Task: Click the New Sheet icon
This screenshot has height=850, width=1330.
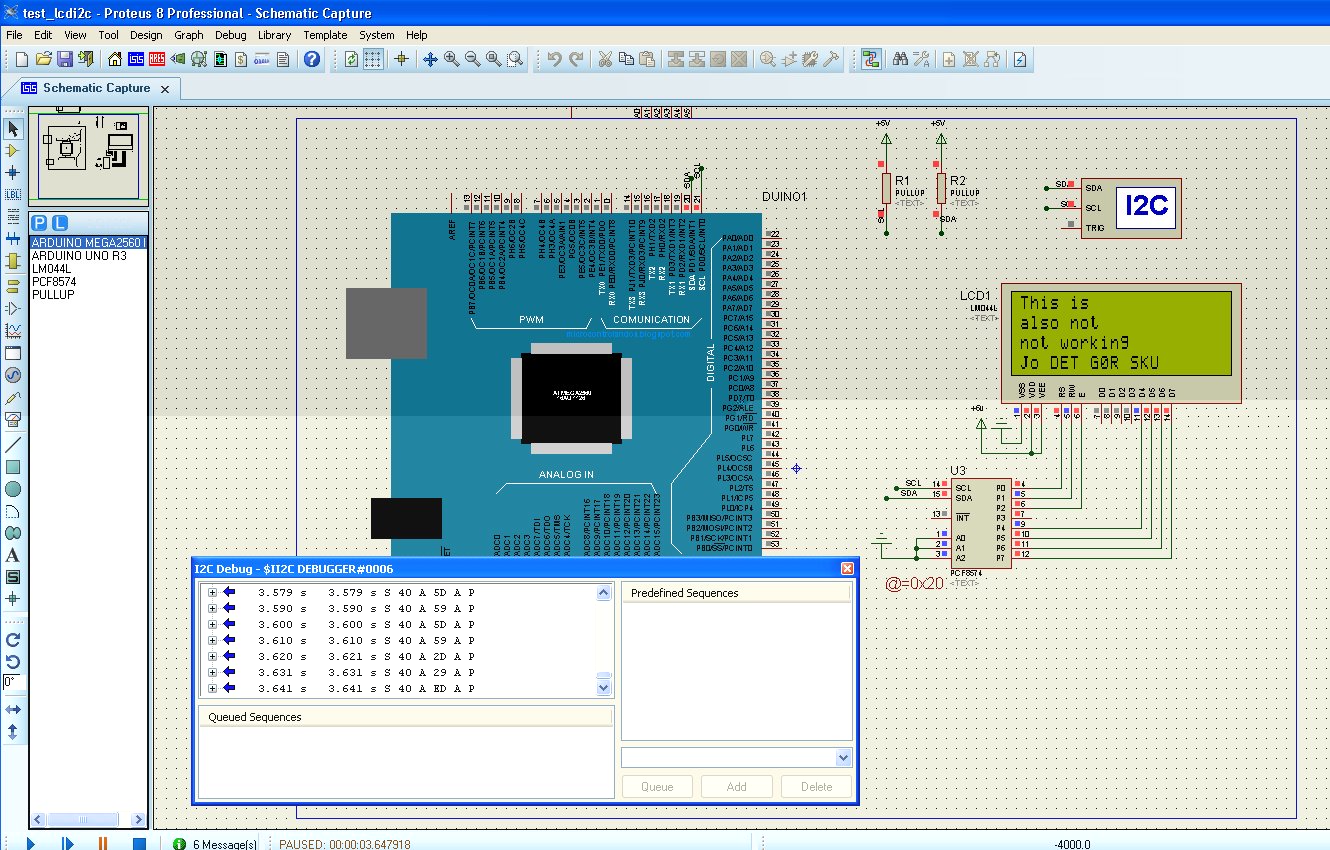Action: (x=949, y=60)
